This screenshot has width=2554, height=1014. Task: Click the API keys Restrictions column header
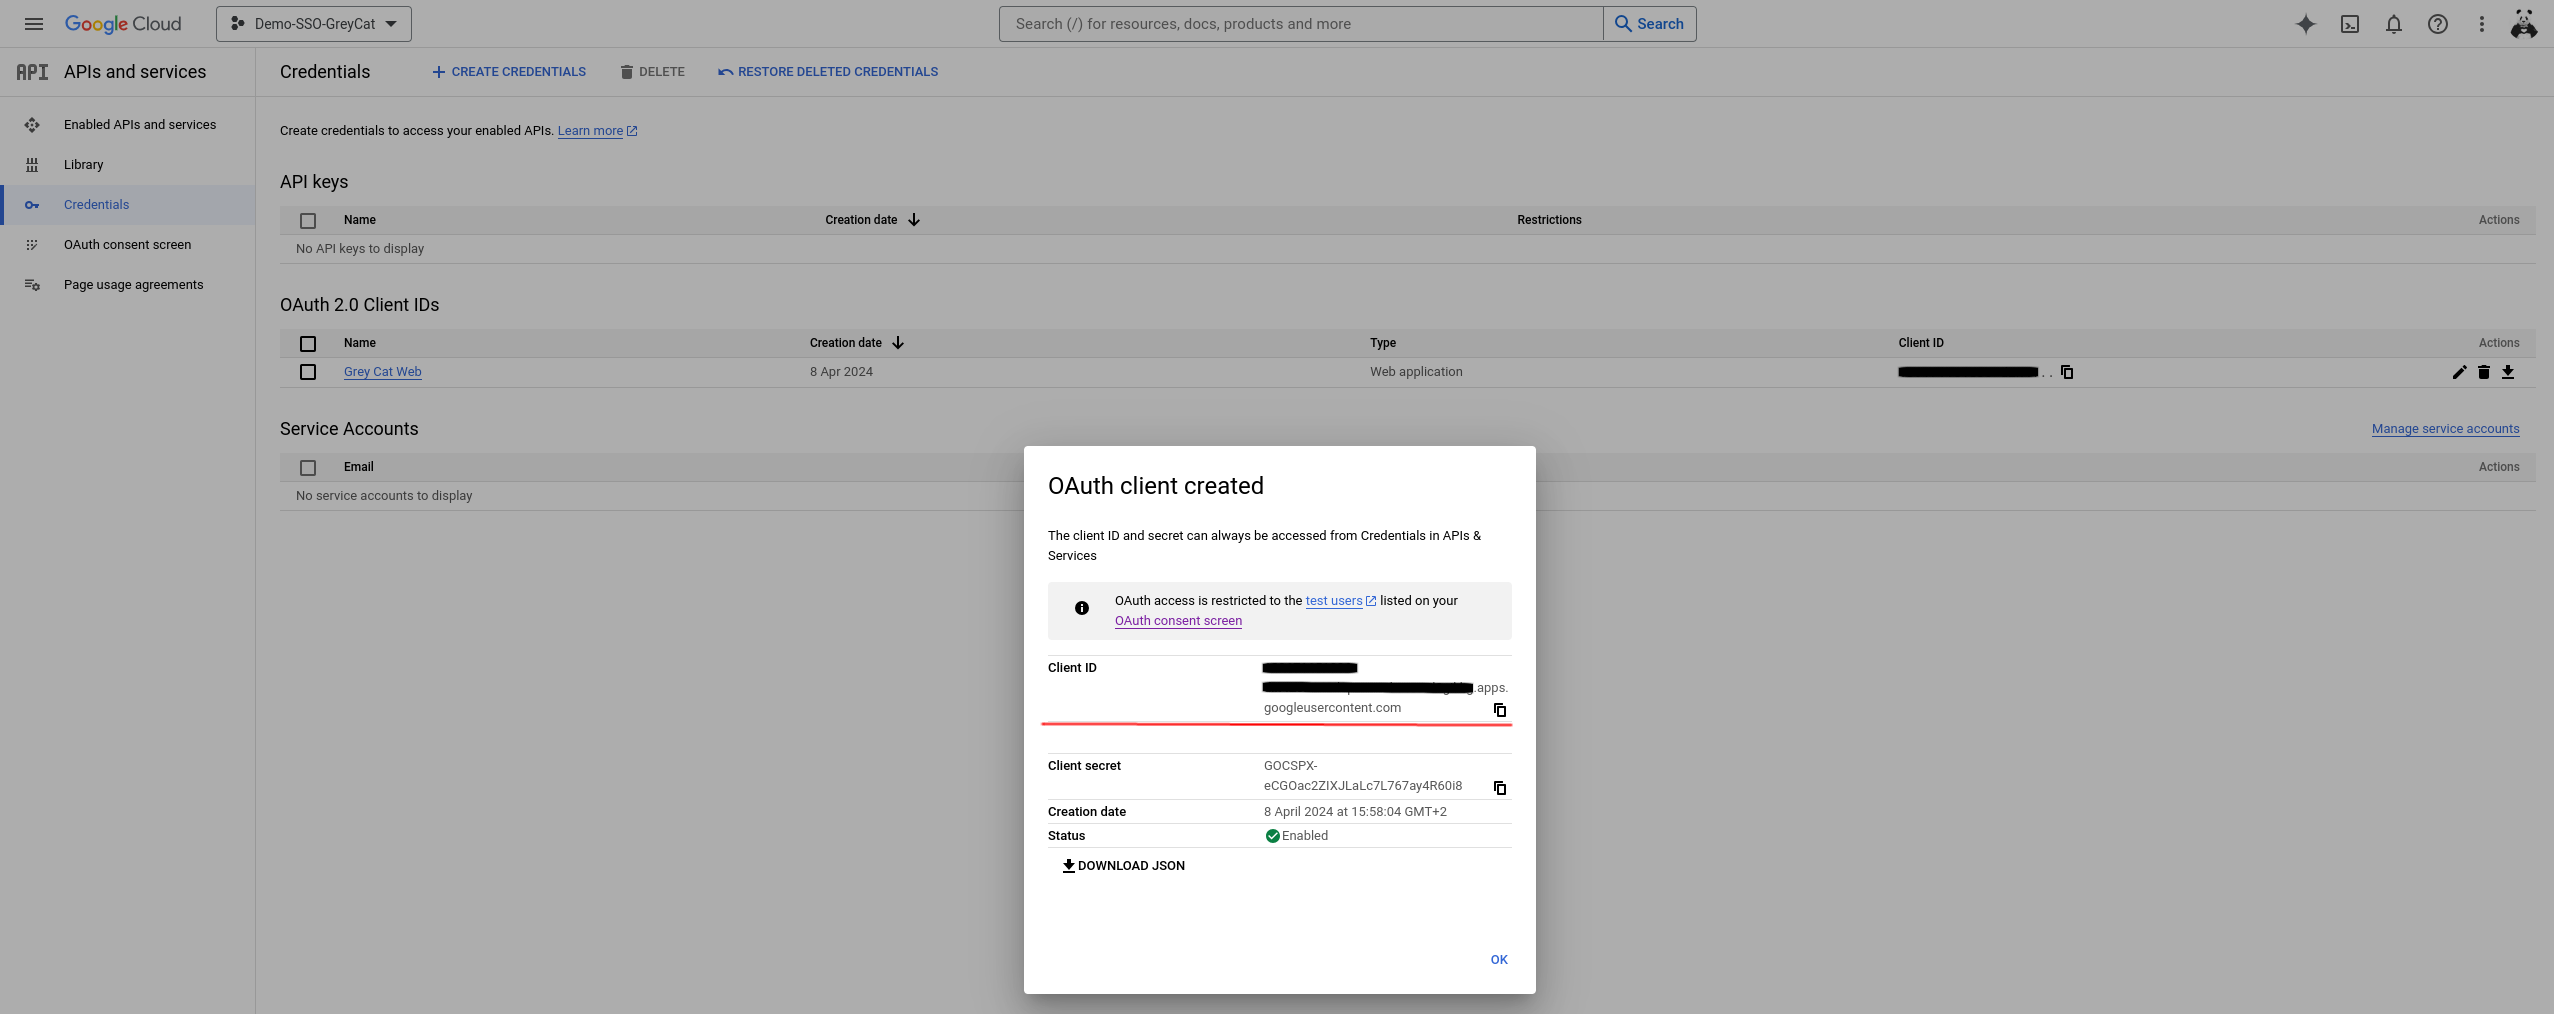point(1549,220)
